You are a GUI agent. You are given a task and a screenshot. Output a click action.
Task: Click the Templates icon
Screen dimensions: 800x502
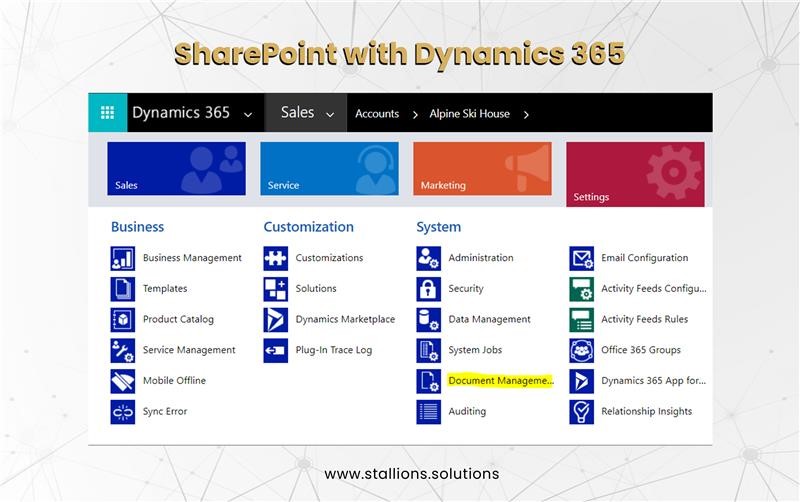pyautogui.click(x=123, y=289)
